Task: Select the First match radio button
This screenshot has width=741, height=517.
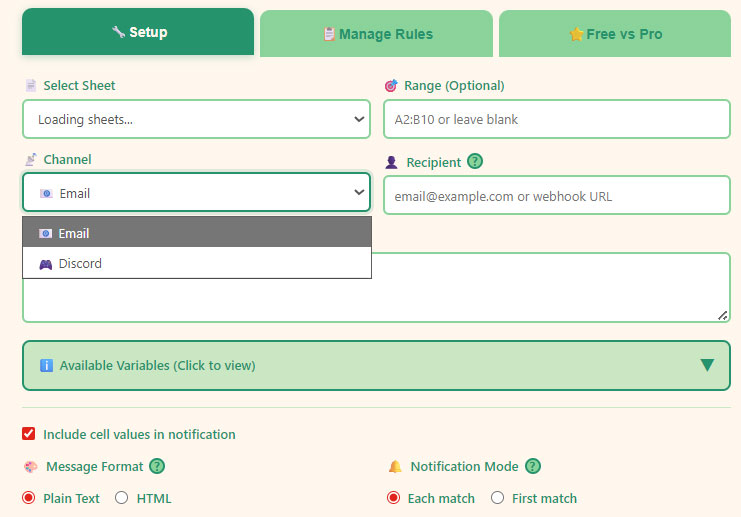Action: click(x=497, y=498)
